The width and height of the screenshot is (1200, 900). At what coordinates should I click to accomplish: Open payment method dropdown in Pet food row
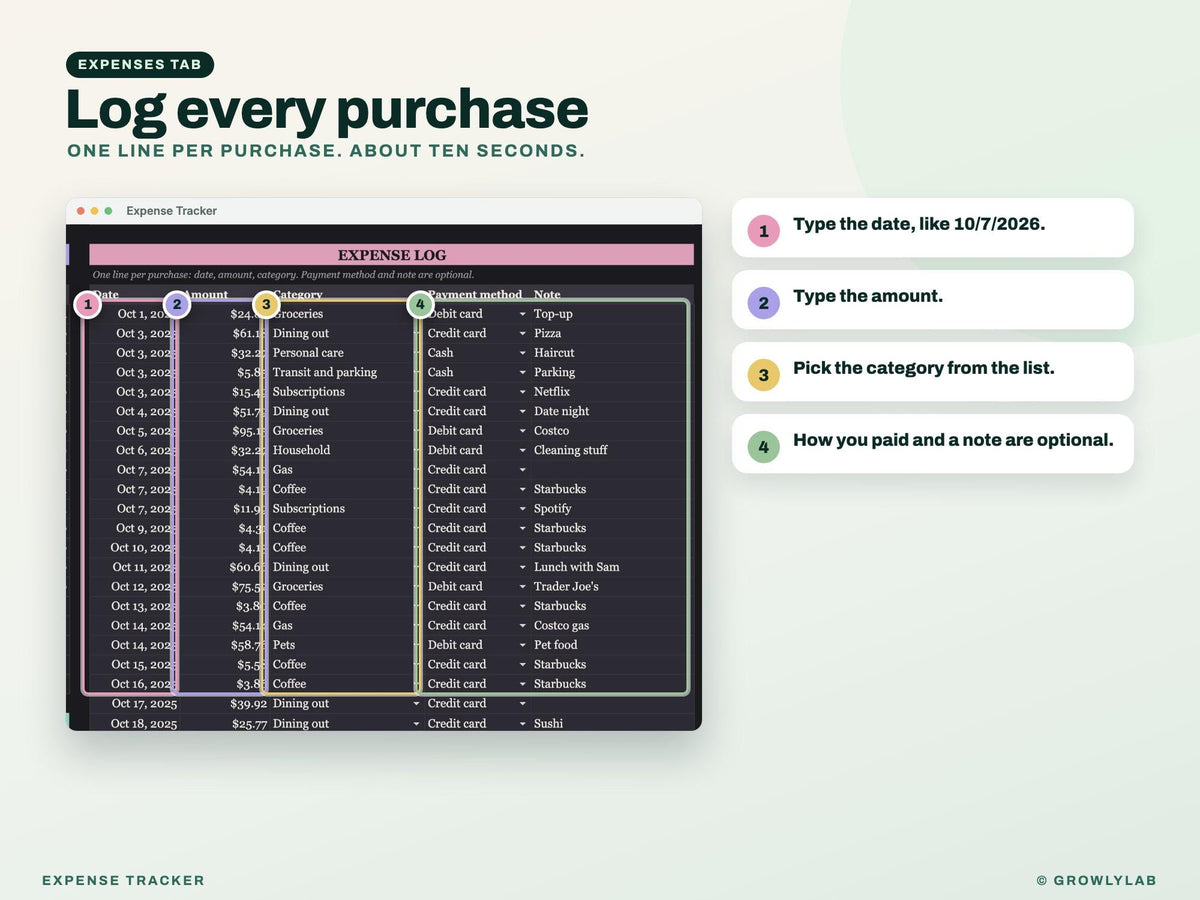point(522,645)
